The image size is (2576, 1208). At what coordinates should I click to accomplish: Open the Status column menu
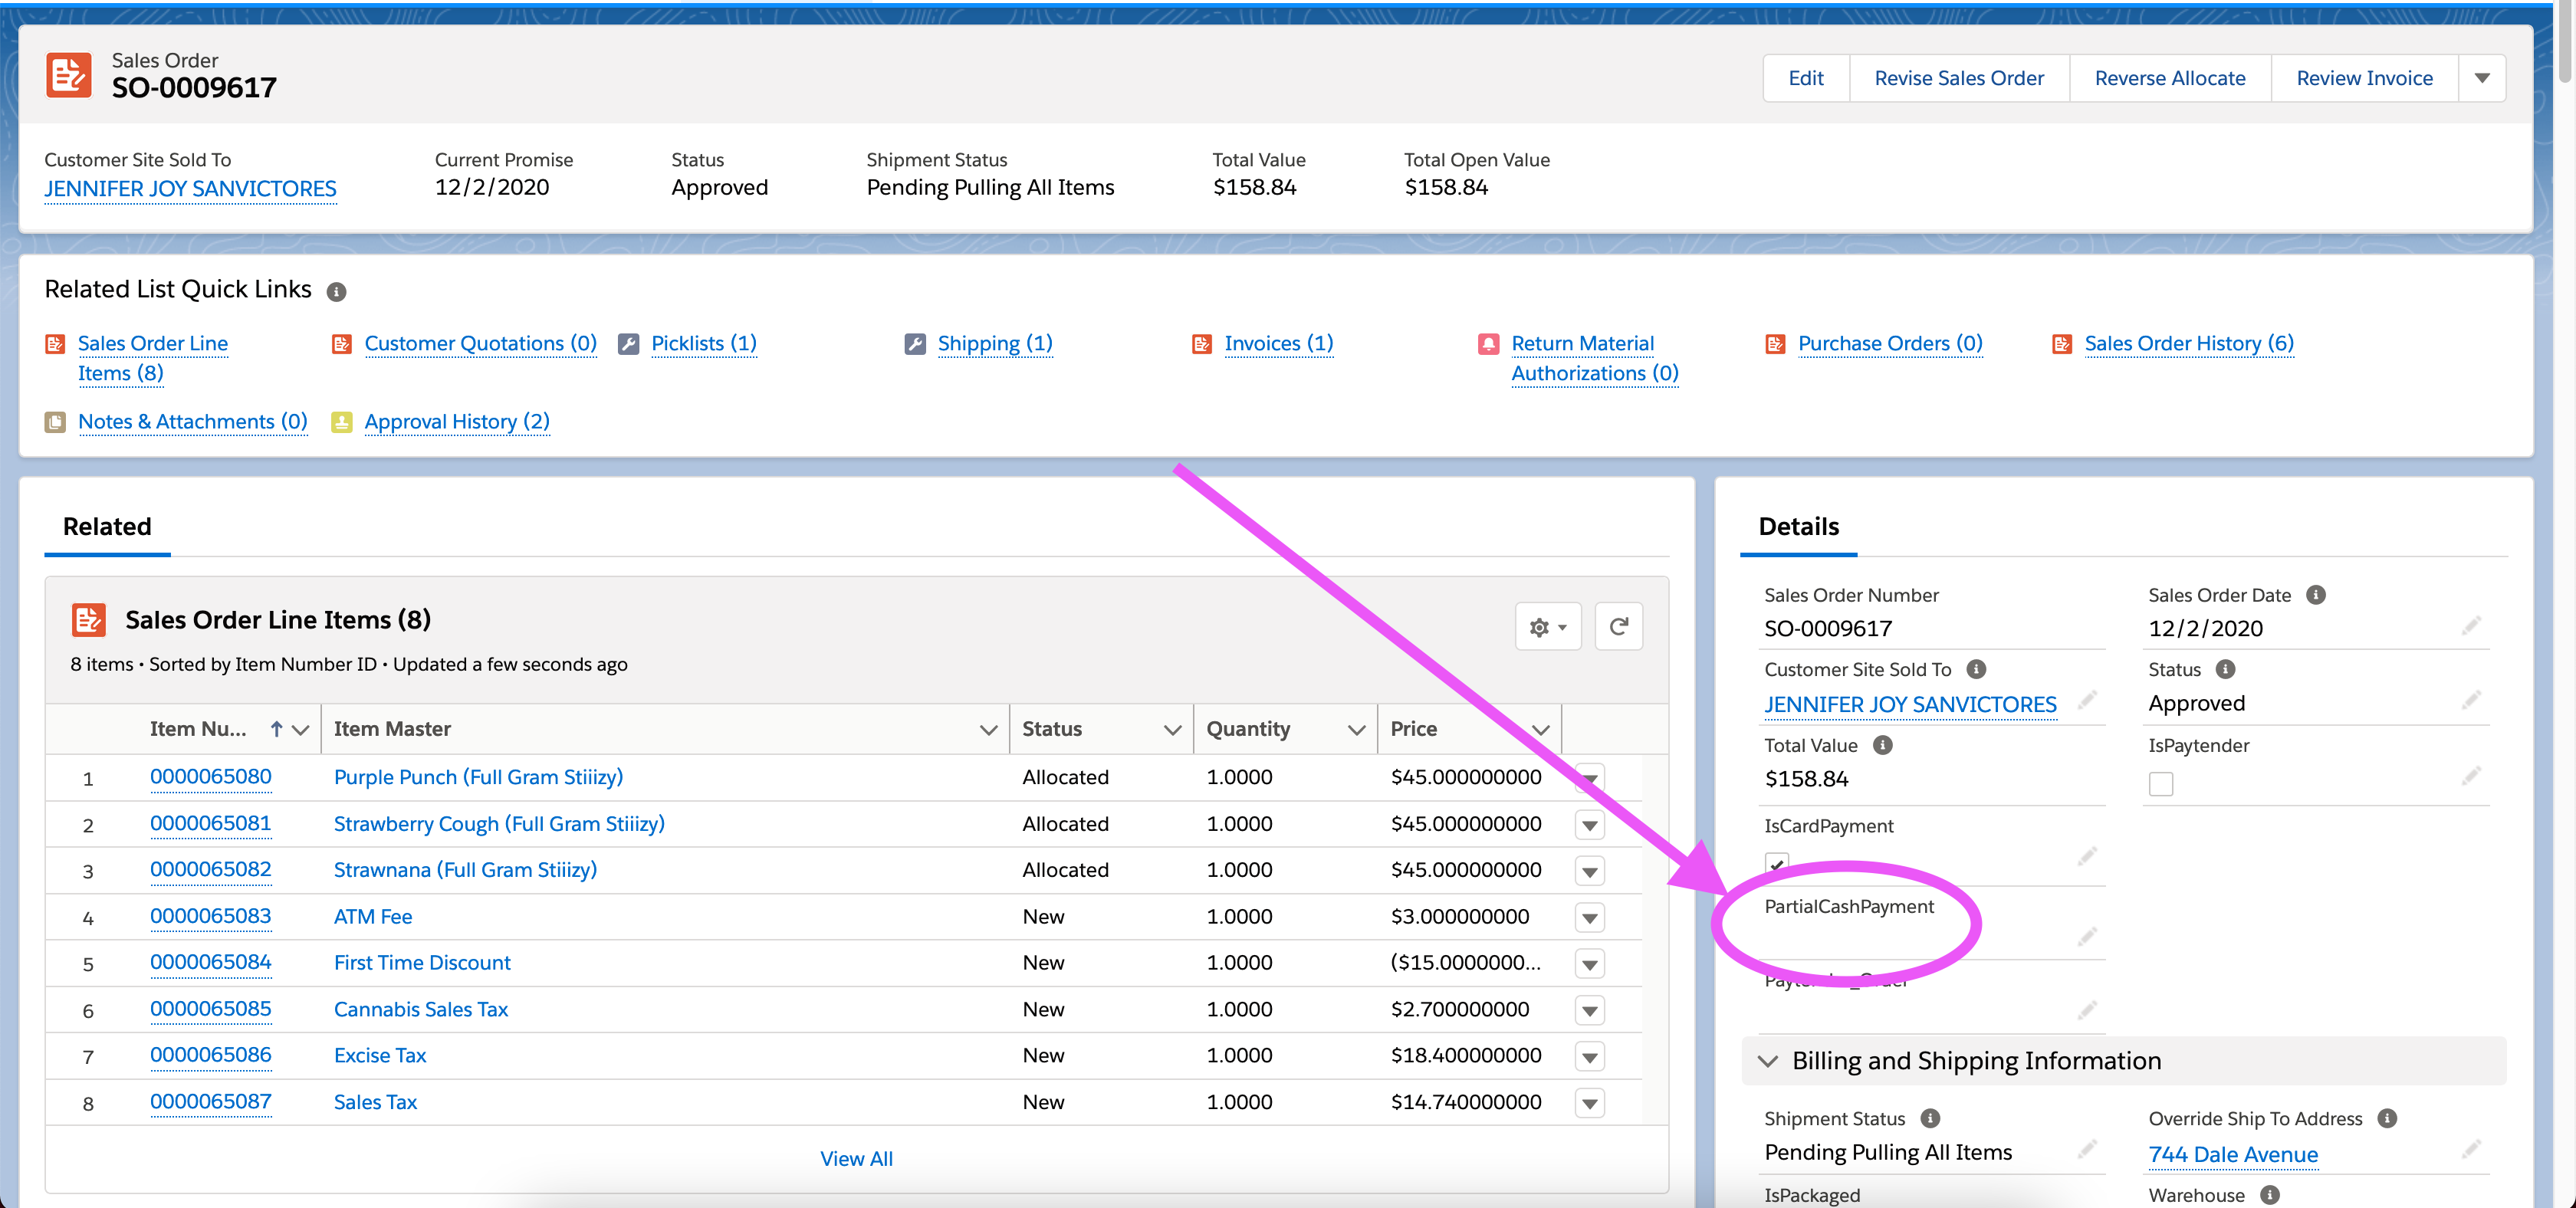pos(1172,730)
